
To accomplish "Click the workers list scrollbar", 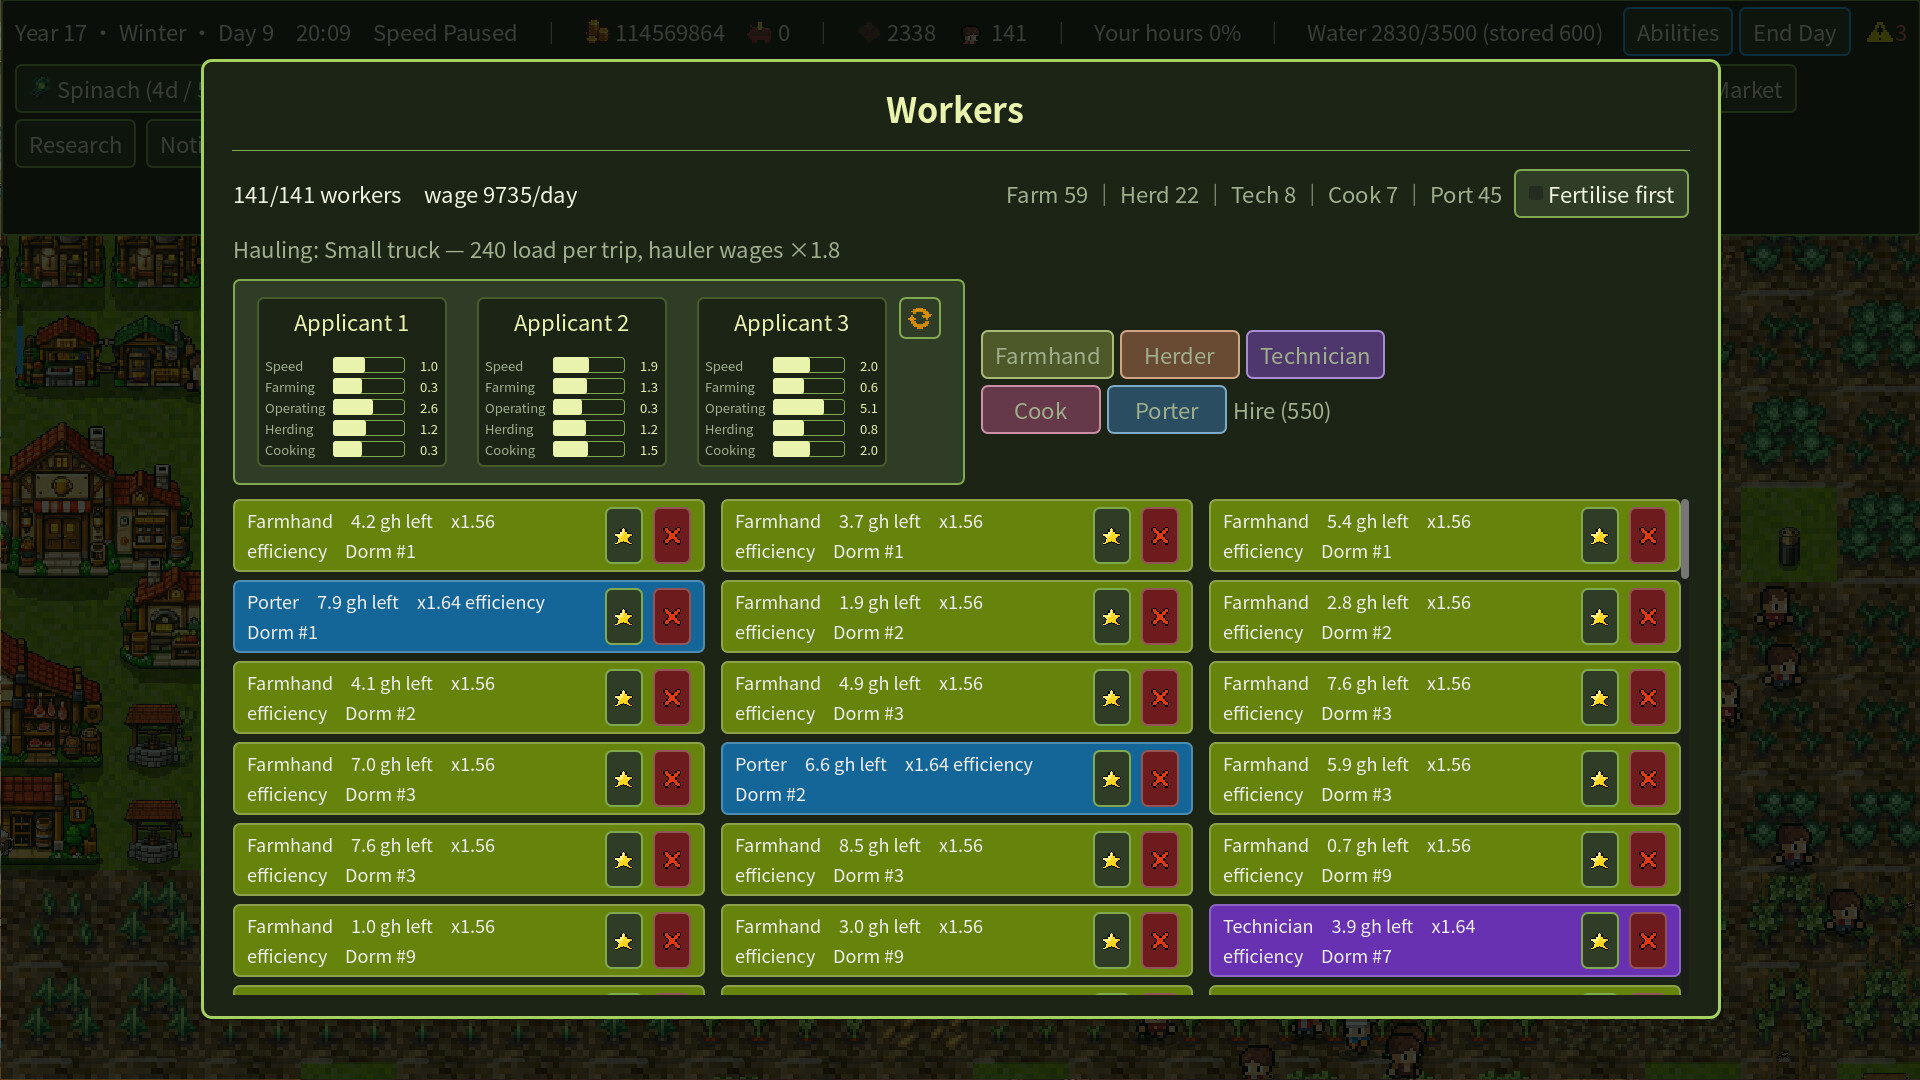I will pos(1685,538).
